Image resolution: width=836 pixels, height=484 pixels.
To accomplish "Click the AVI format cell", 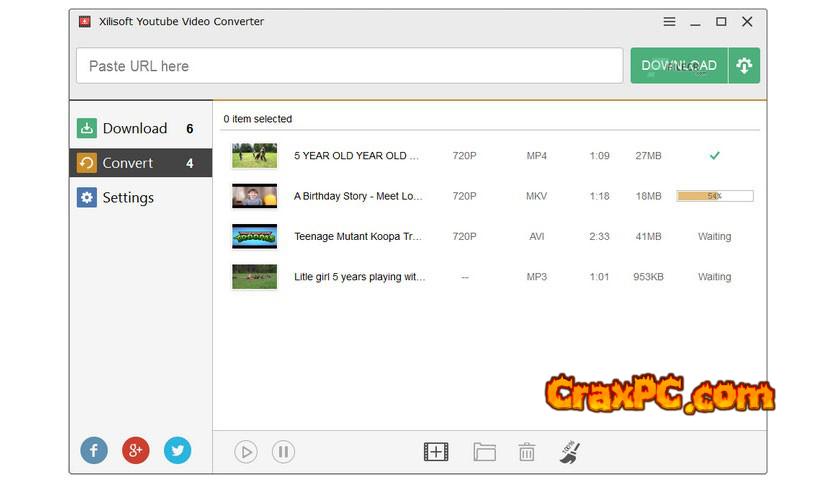I will pyautogui.click(x=536, y=236).
